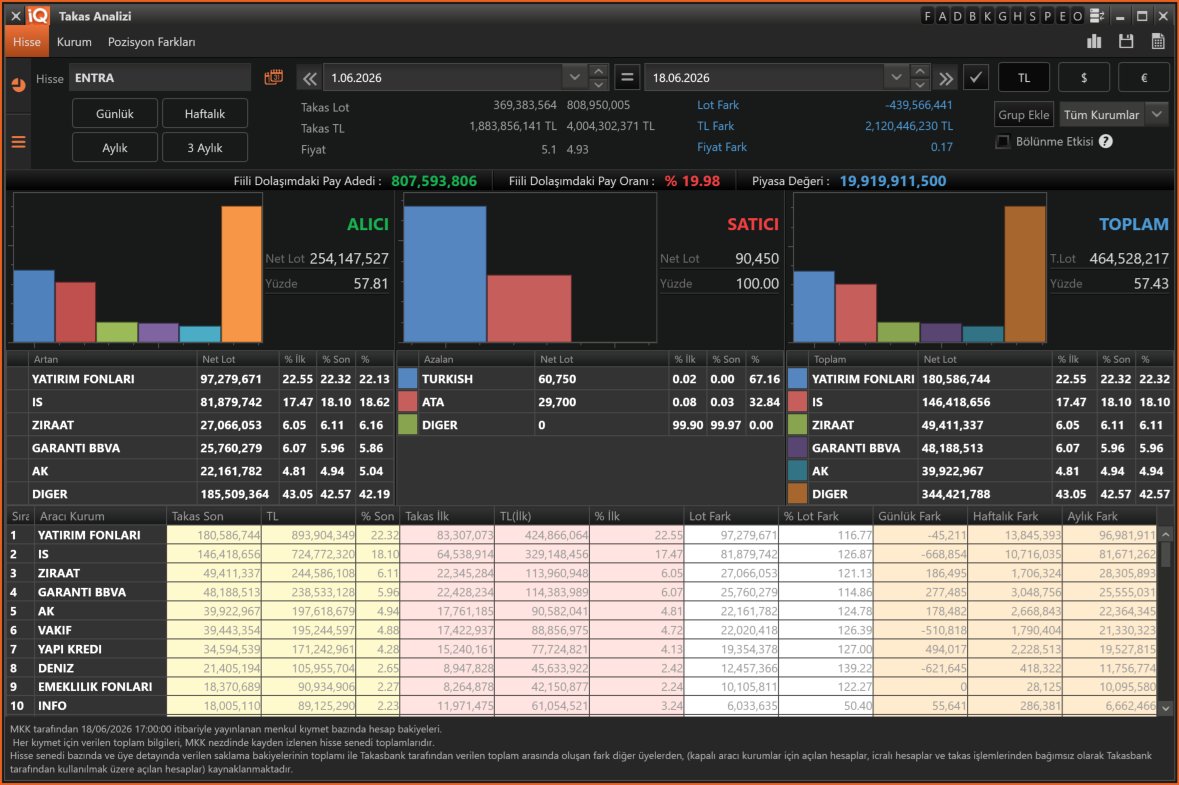Switch to the Hisse tab
The height and width of the screenshot is (785, 1179).
tap(26, 42)
